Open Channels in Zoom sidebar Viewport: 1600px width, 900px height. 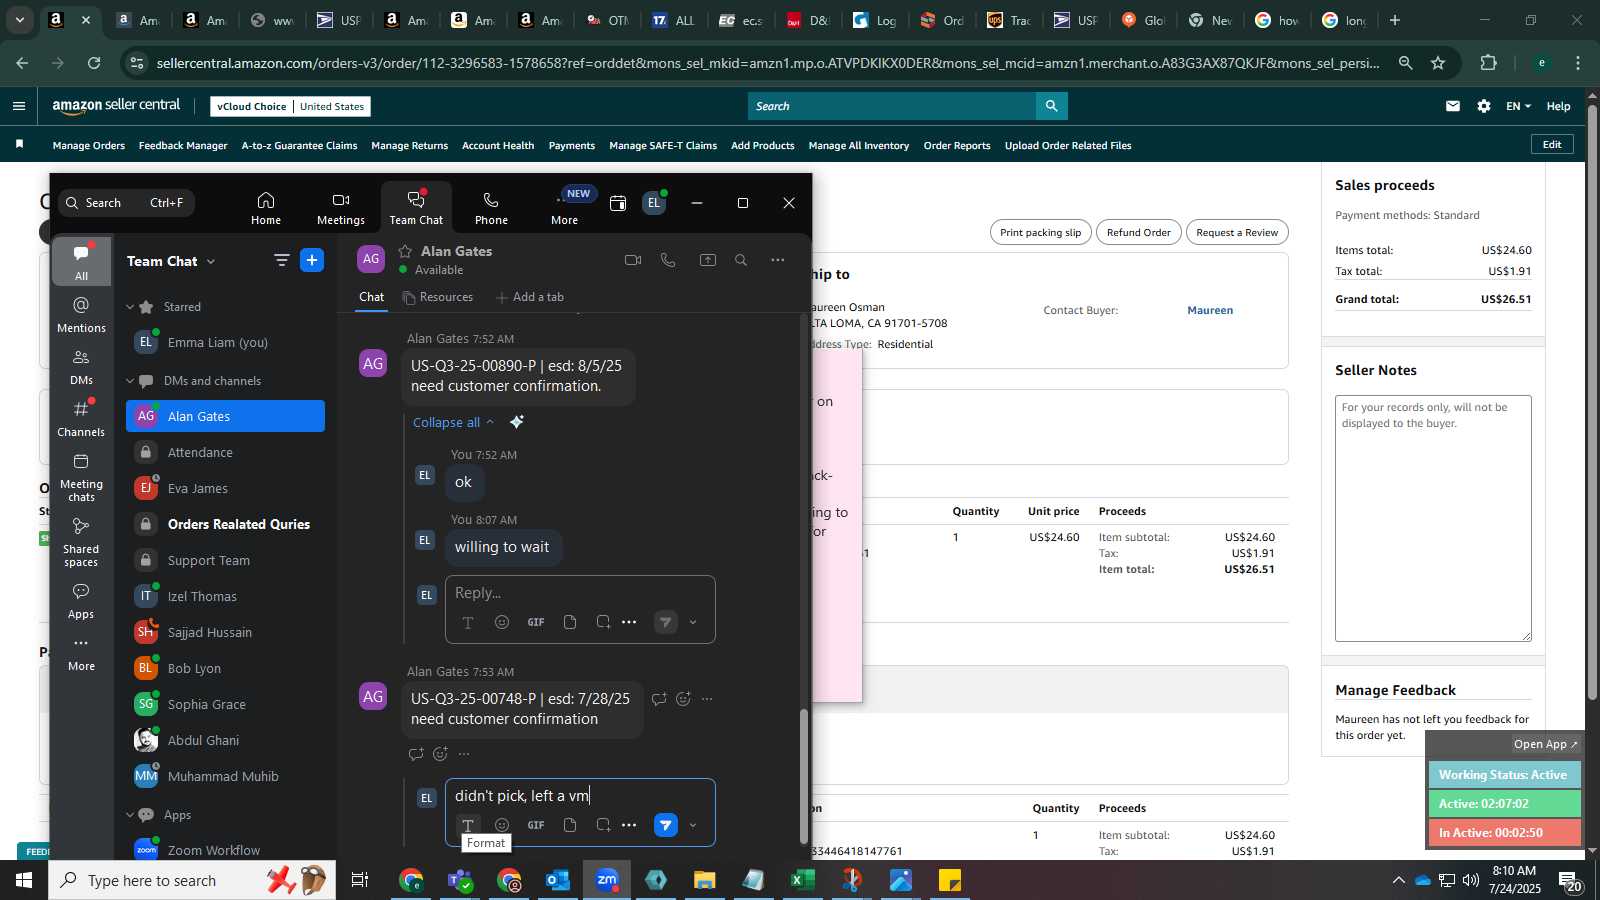[x=81, y=419]
